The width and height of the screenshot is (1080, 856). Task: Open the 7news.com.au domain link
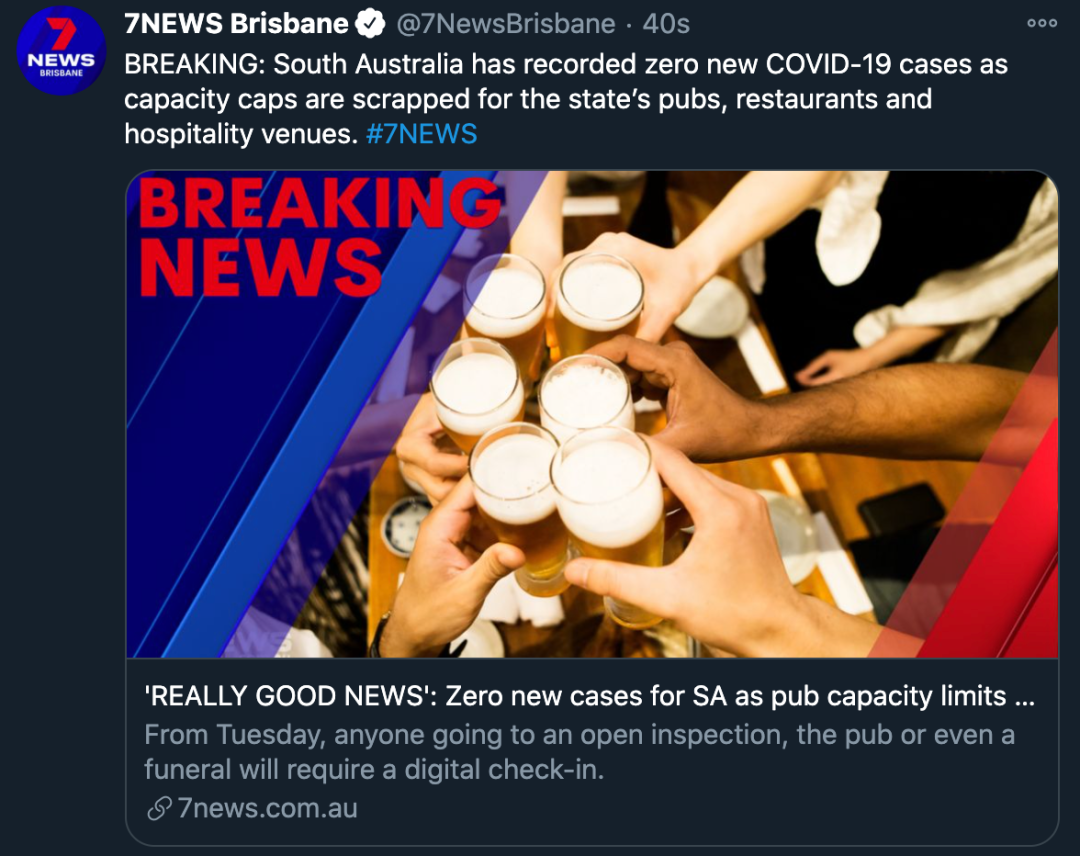coord(267,808)
